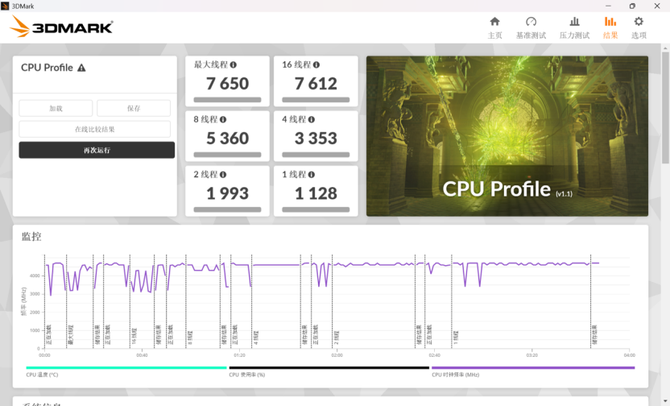Click info icon next to 最大线程

coord(233,65)
